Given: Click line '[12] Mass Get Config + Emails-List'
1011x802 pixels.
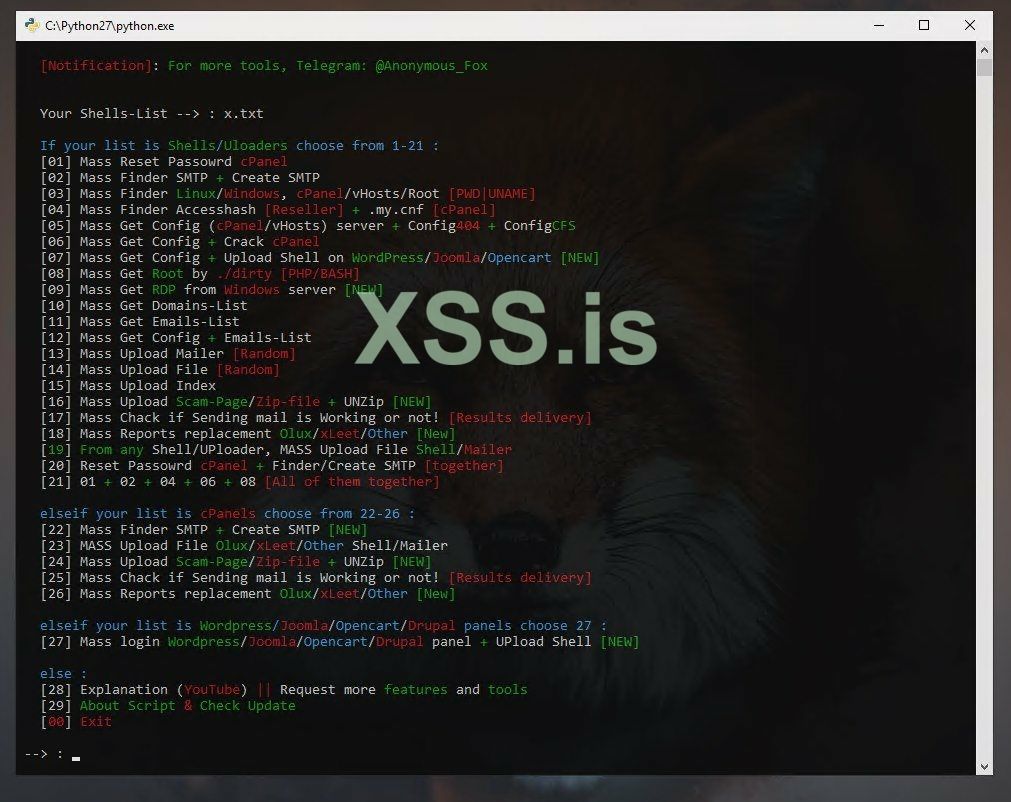Looking at the screenshot, I should coord(175,338).
